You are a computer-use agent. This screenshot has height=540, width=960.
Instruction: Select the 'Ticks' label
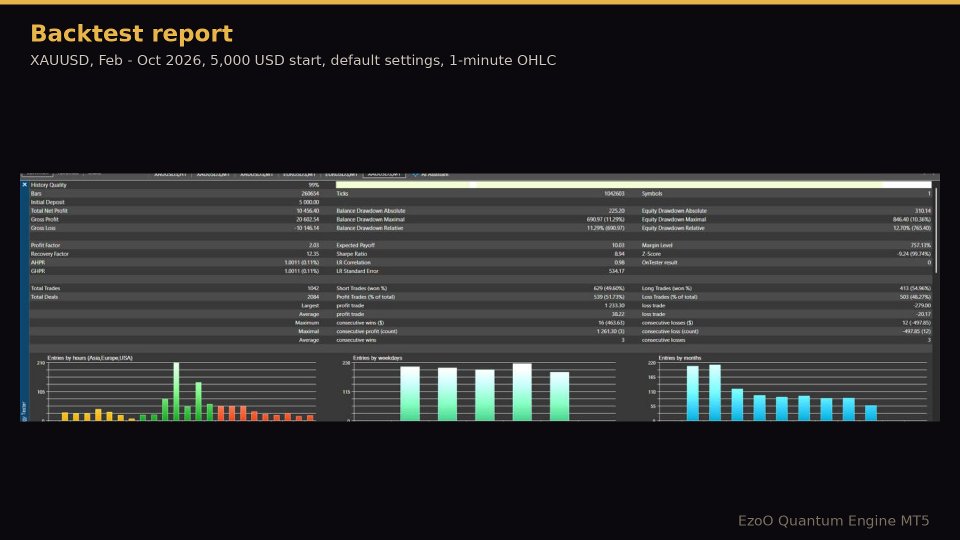[342, 193]
